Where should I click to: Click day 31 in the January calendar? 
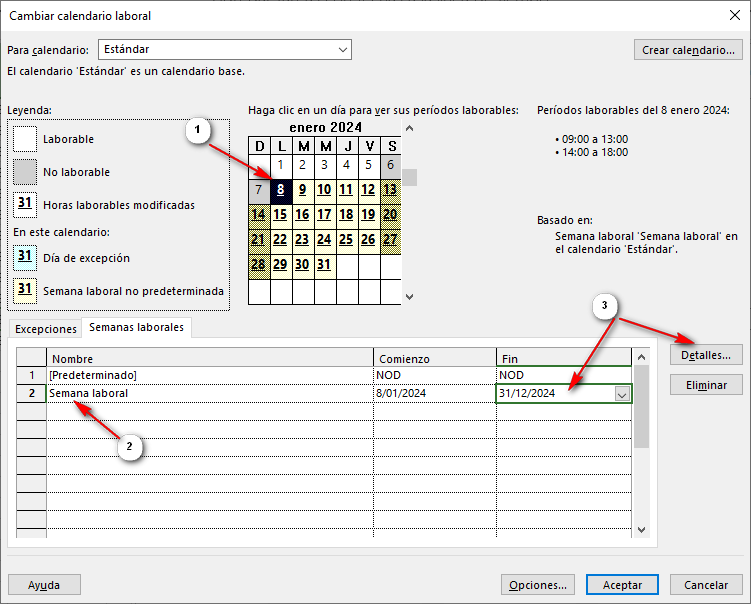click(324, 264)
